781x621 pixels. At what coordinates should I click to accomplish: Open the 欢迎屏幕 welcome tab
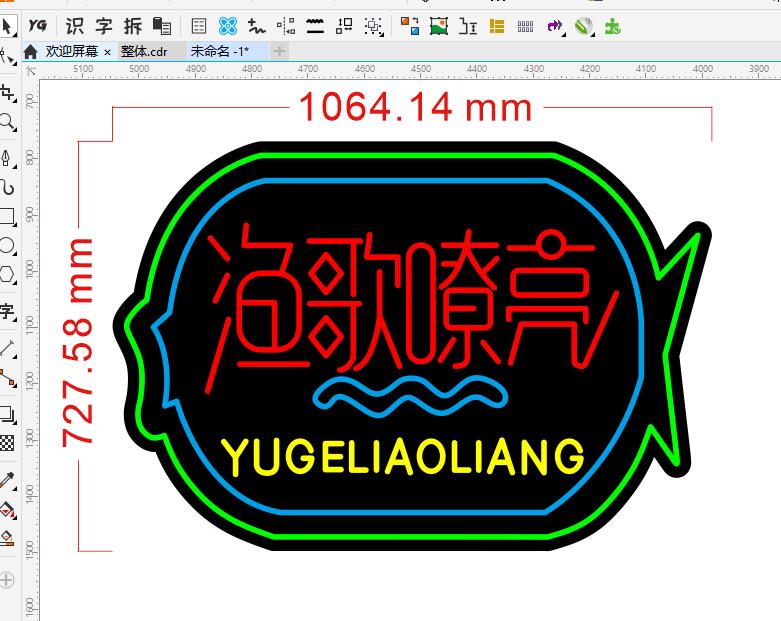pos(72,51)
